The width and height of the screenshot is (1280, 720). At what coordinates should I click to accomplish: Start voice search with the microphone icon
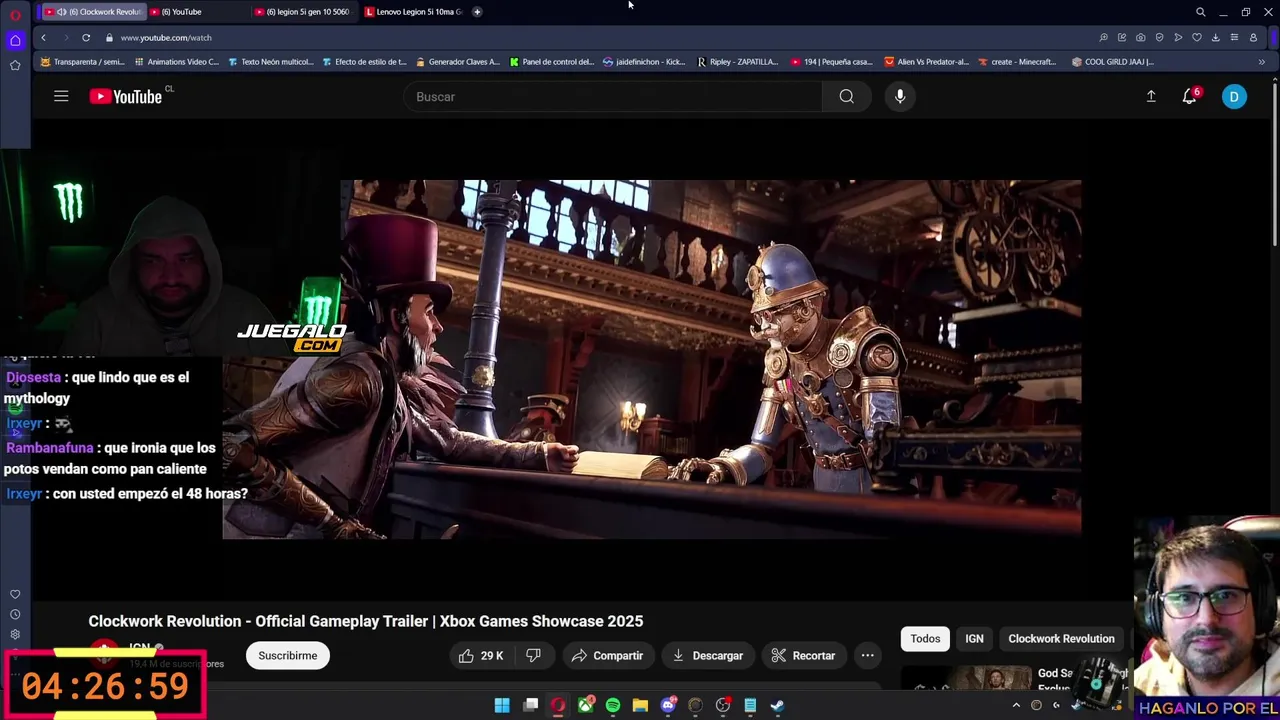point(900,96)
